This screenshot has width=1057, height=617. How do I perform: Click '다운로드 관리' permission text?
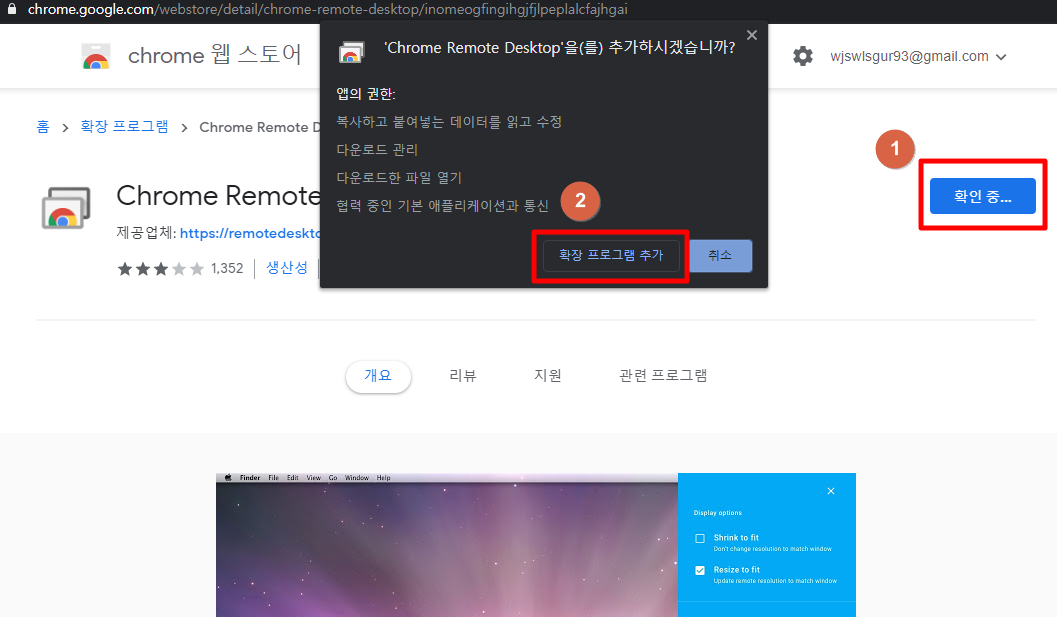(x=377, y=150)
